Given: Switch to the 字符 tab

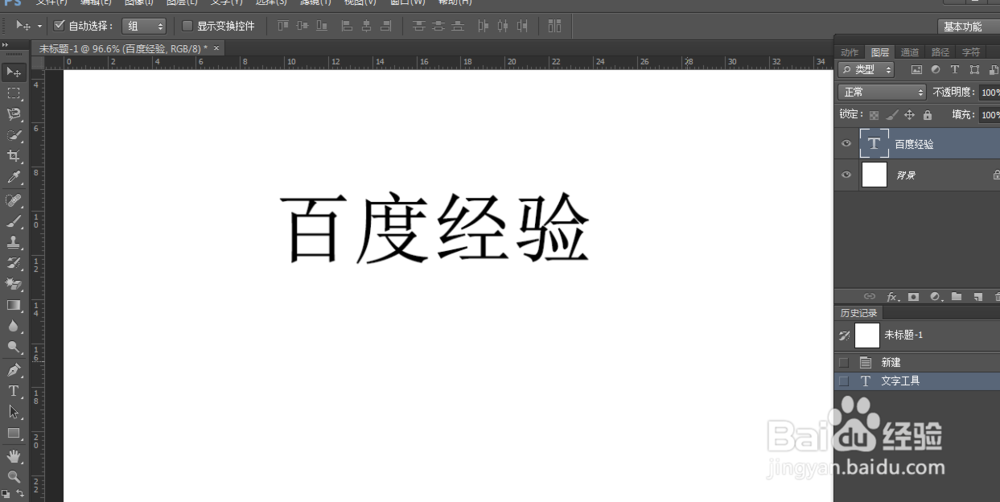Looking at the screenshot, I should click(x=971, y=52).
